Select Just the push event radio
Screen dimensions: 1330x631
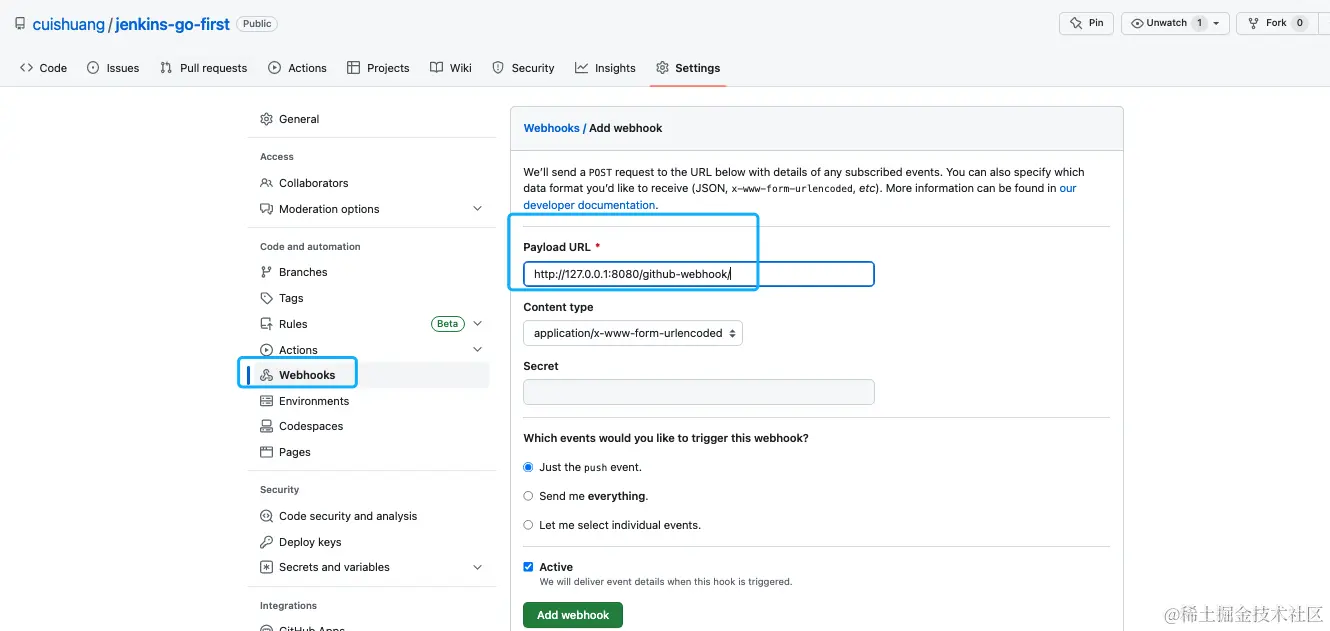(529, 467)
